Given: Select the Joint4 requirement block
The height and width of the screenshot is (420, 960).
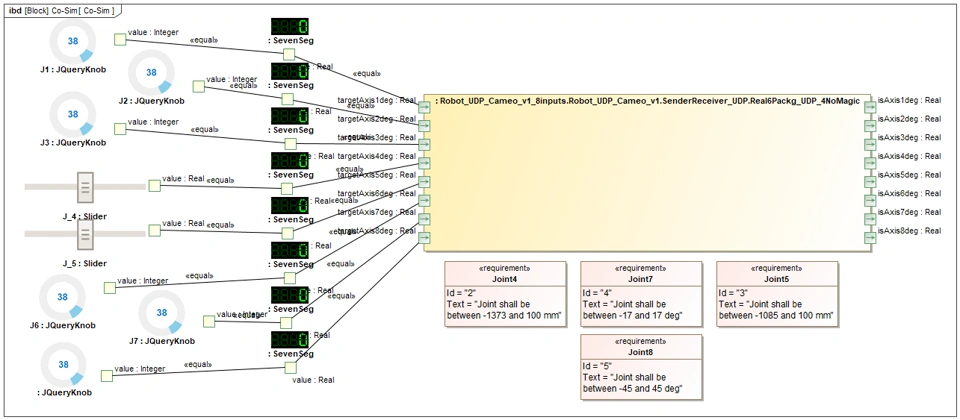Looking at the screenshot, I should (506, 294).
